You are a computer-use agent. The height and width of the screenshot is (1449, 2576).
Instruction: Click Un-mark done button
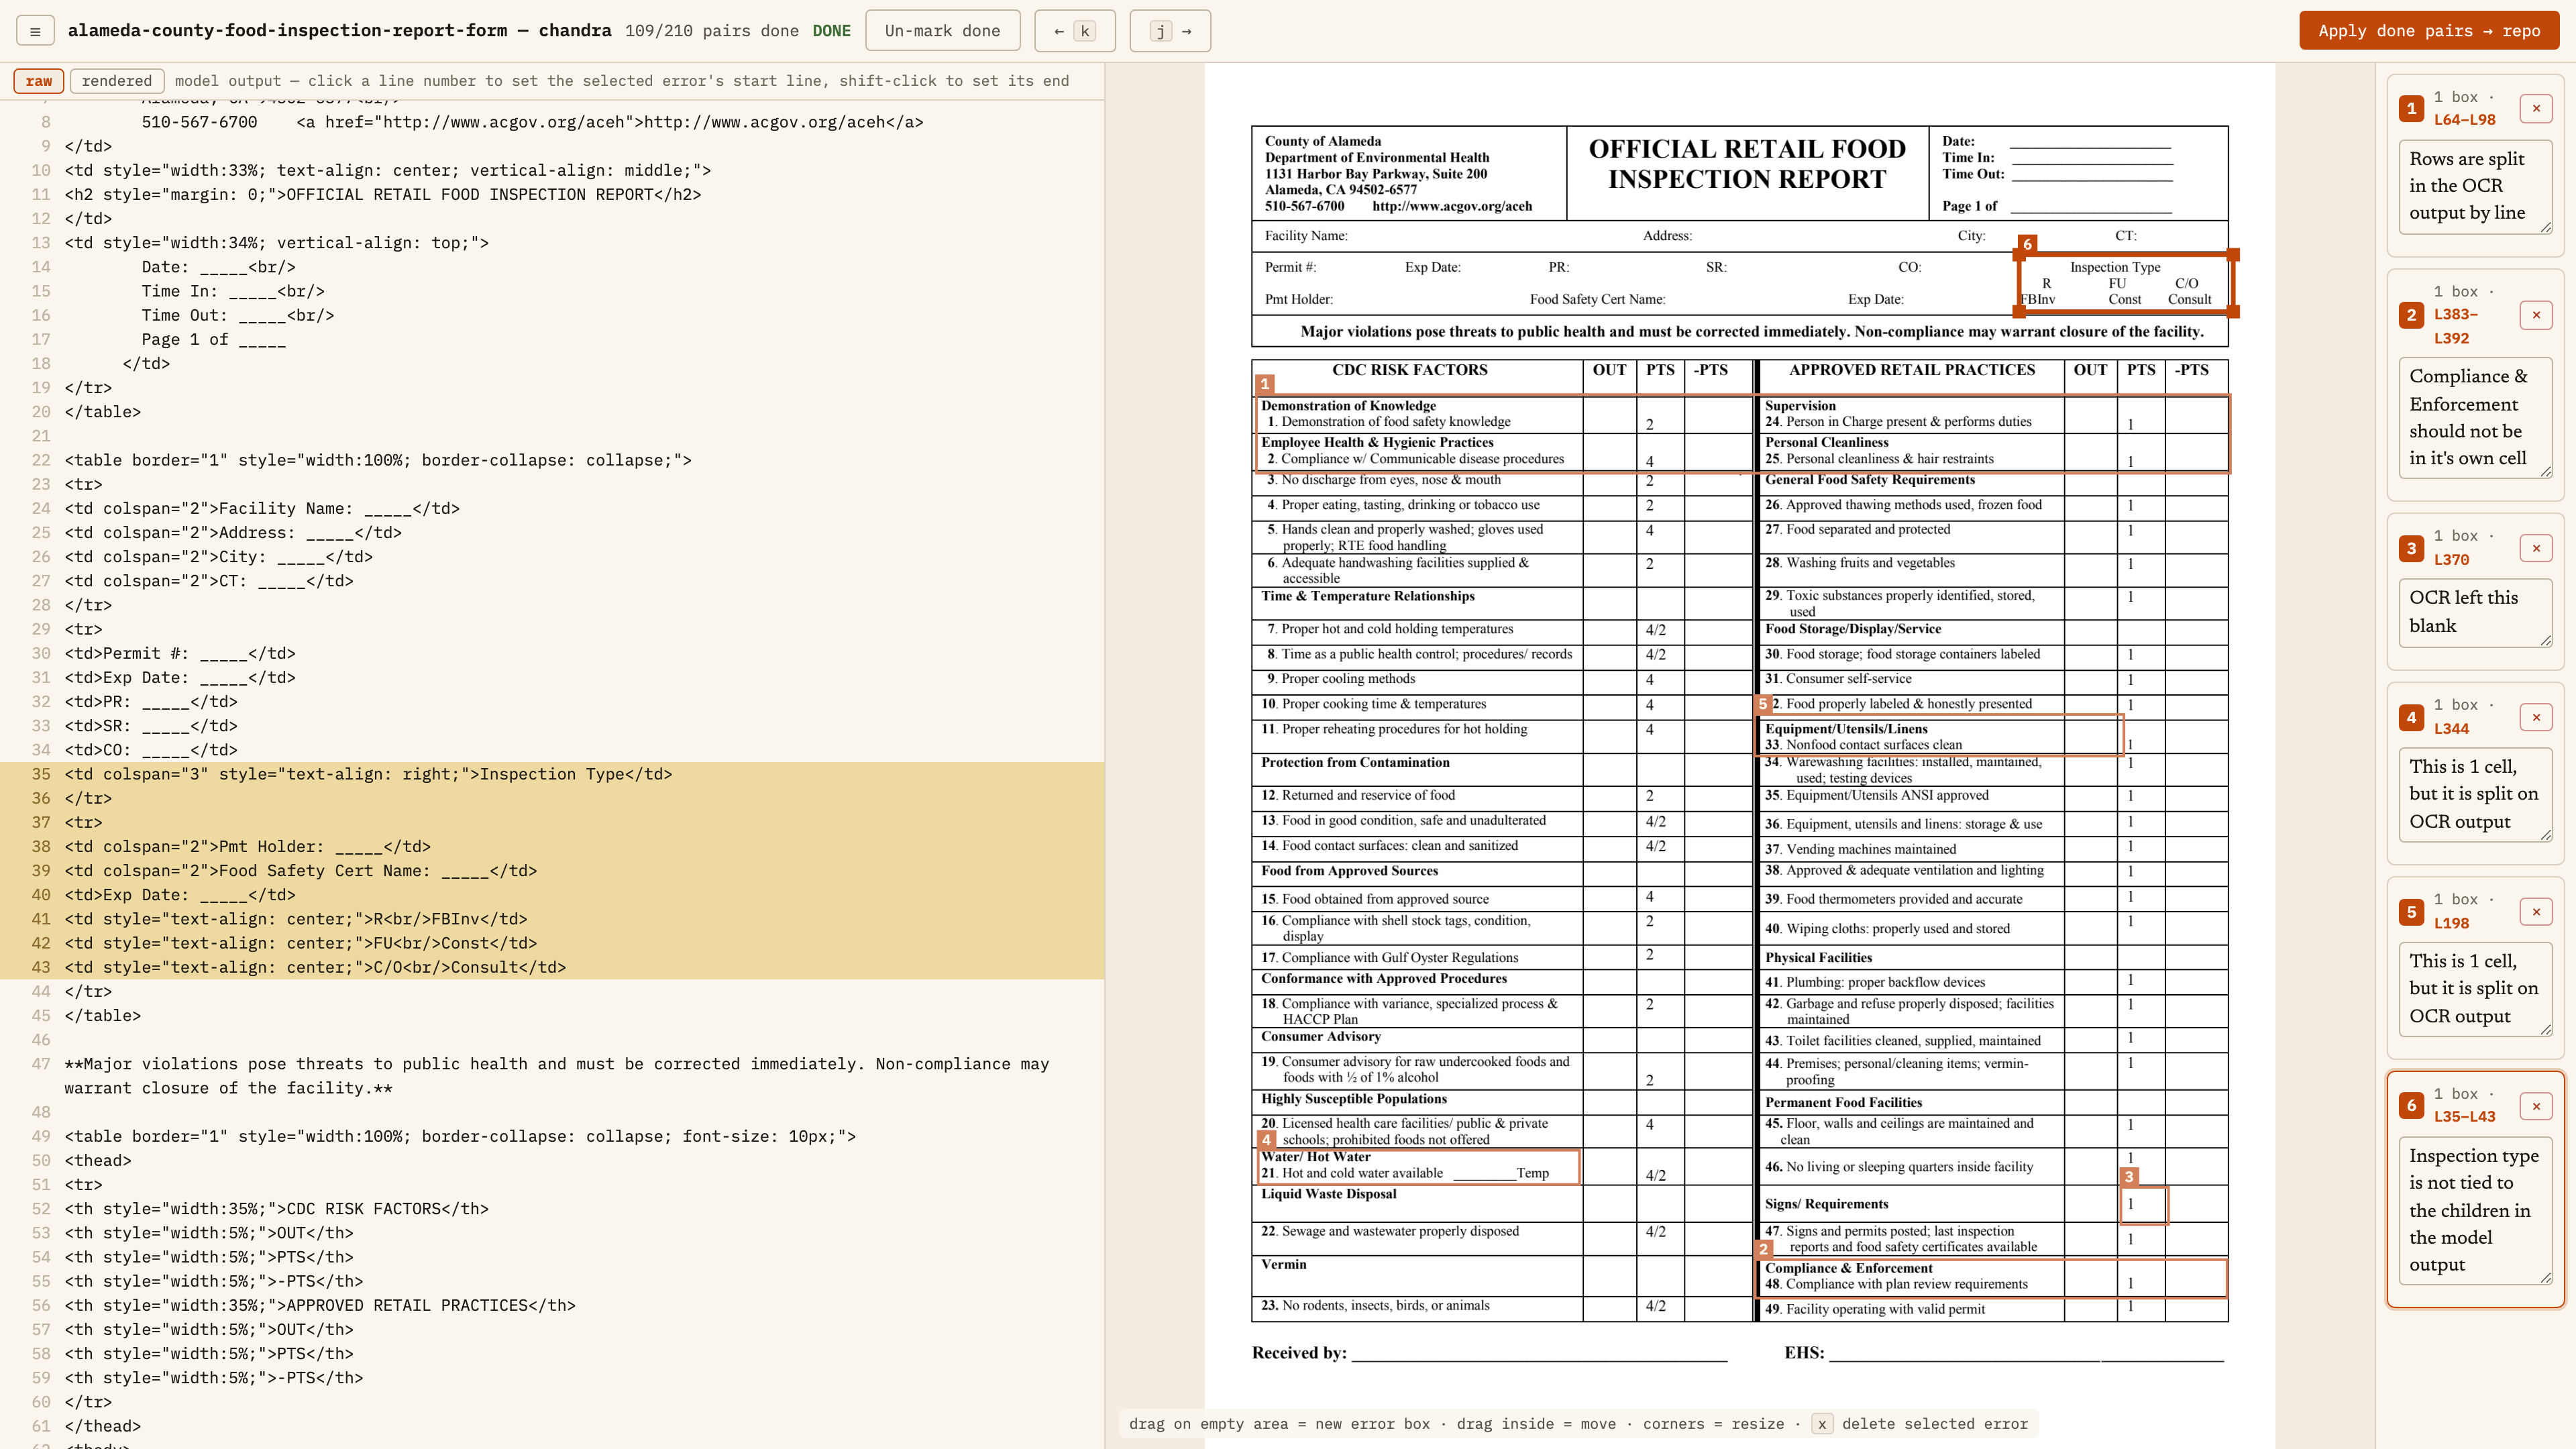pyautogui.click(x=942, y=31)
